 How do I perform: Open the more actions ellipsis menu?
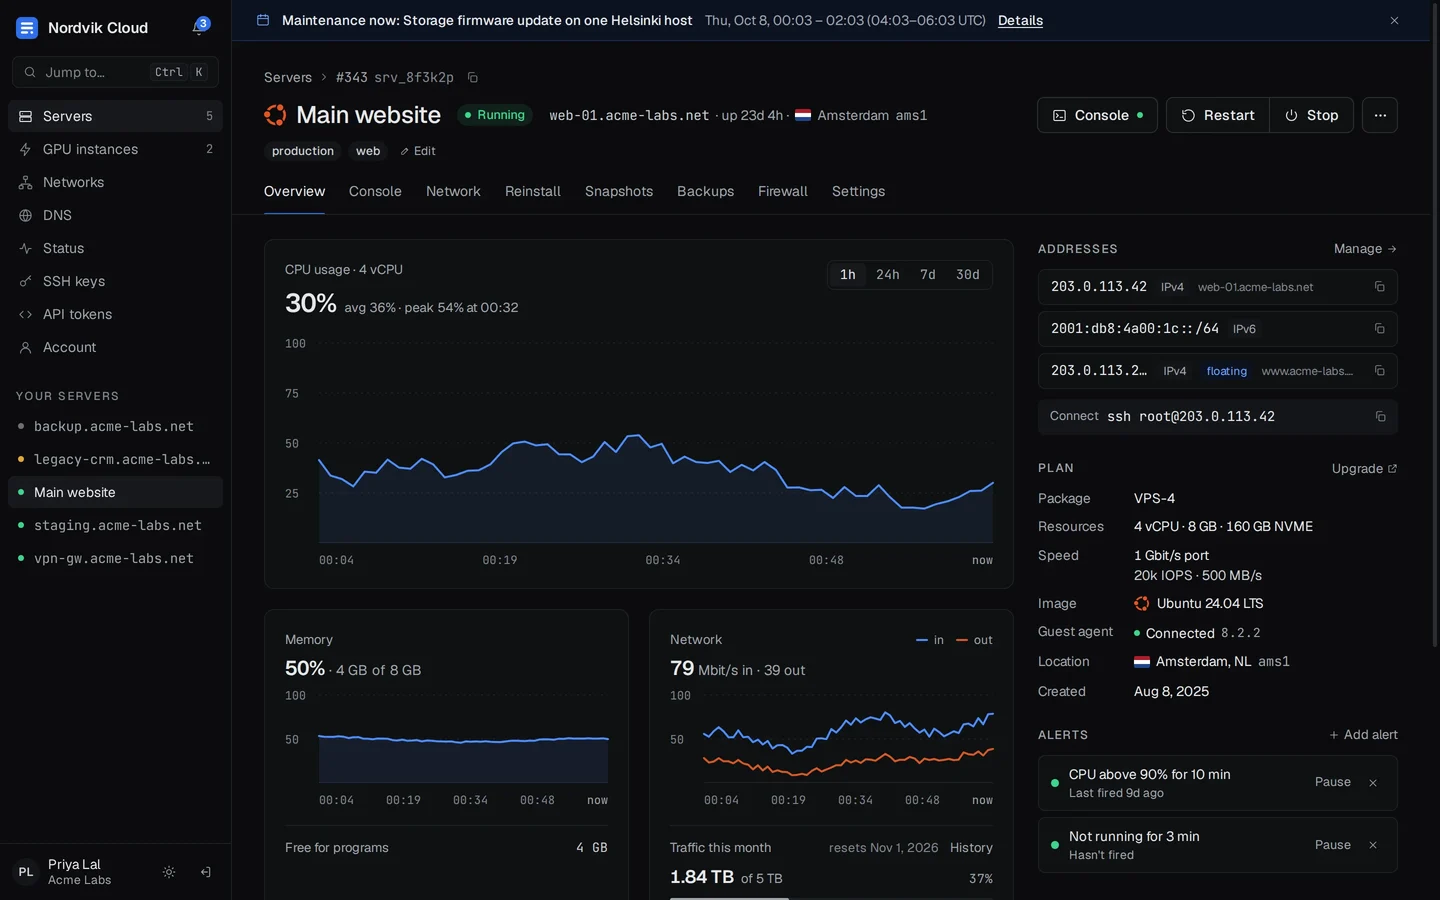tap(1380, 115)
